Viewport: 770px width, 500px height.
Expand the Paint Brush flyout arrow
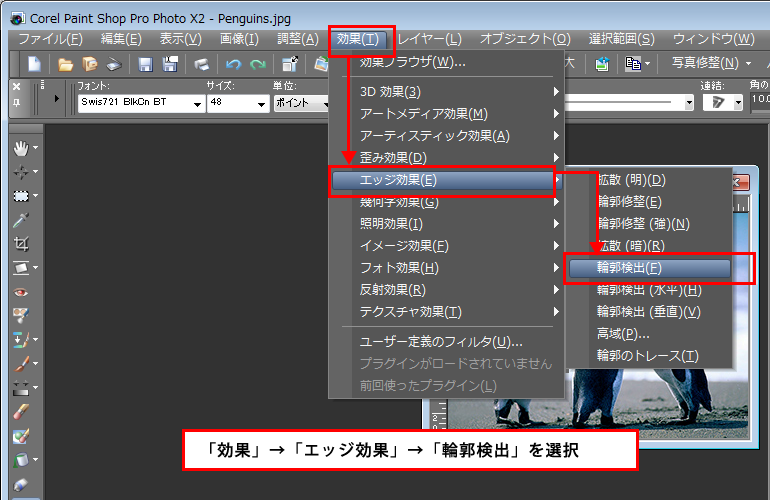click(x=35, y=363)
